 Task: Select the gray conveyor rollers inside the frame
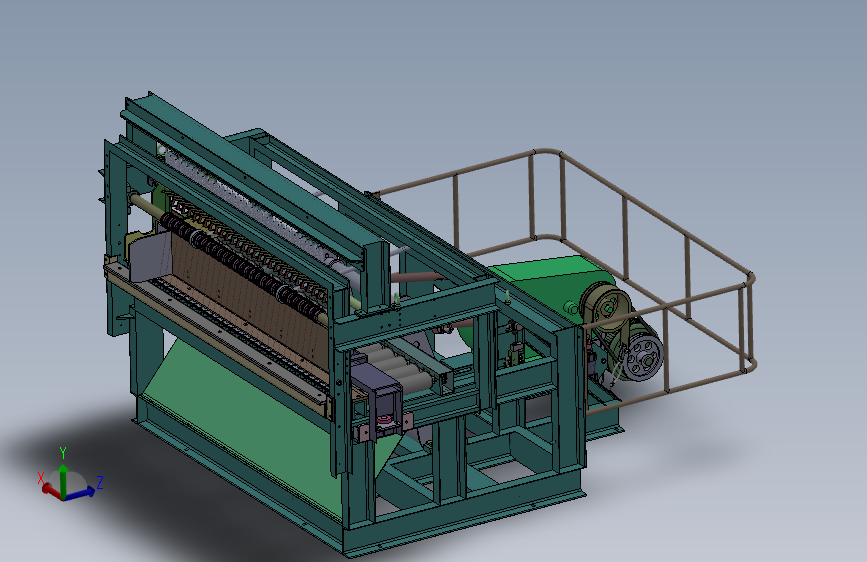point(399,368)
